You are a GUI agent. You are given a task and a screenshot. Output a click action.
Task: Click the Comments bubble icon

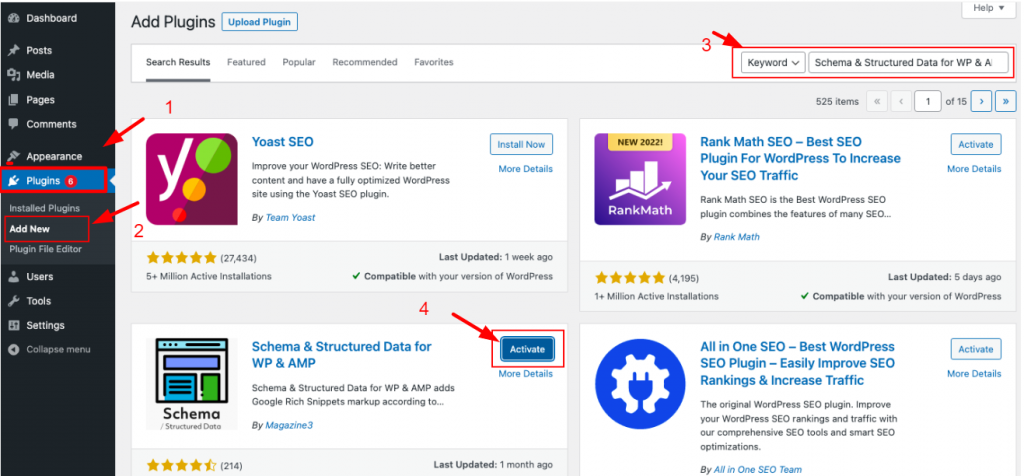click(x=13, y=124)
